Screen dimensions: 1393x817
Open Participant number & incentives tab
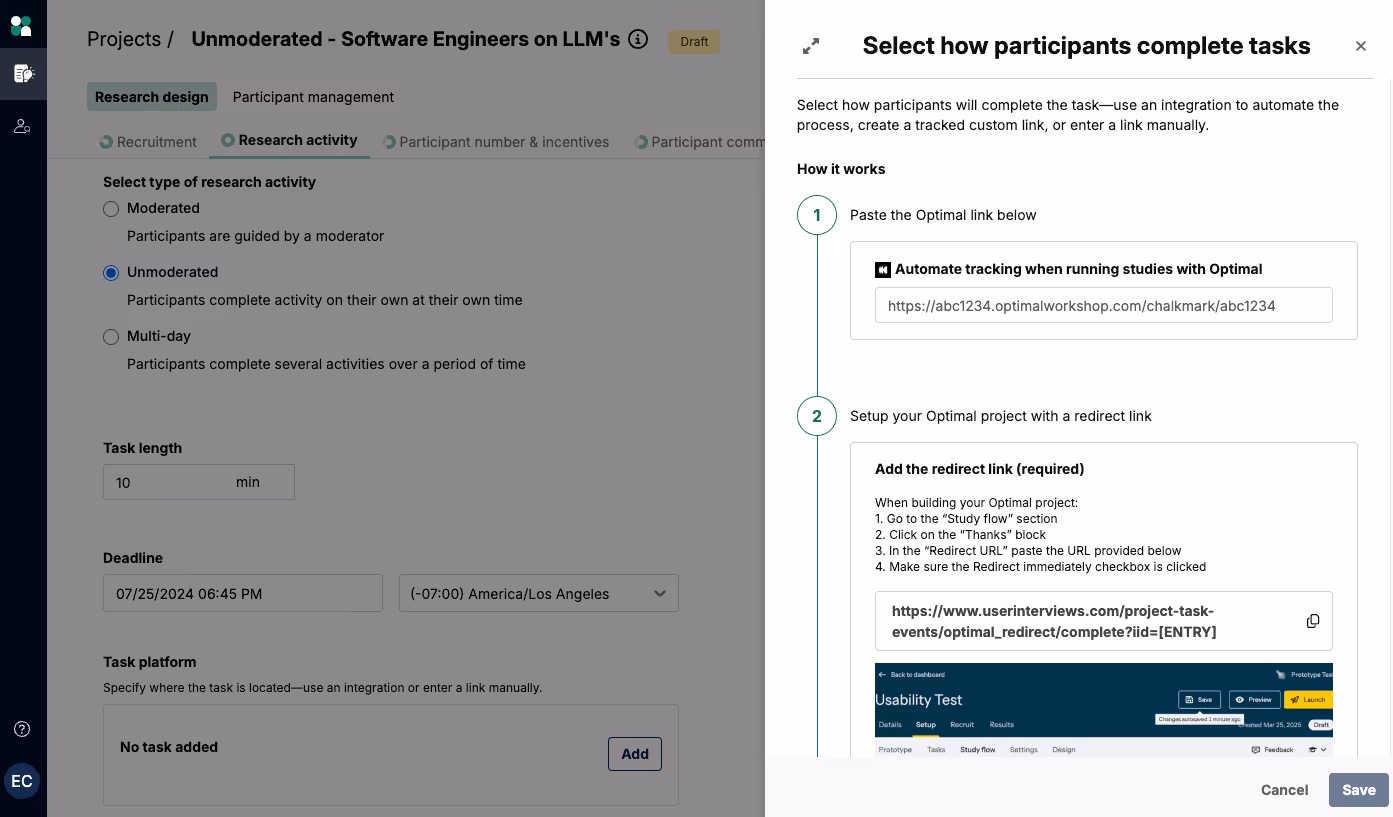point(496,142)
